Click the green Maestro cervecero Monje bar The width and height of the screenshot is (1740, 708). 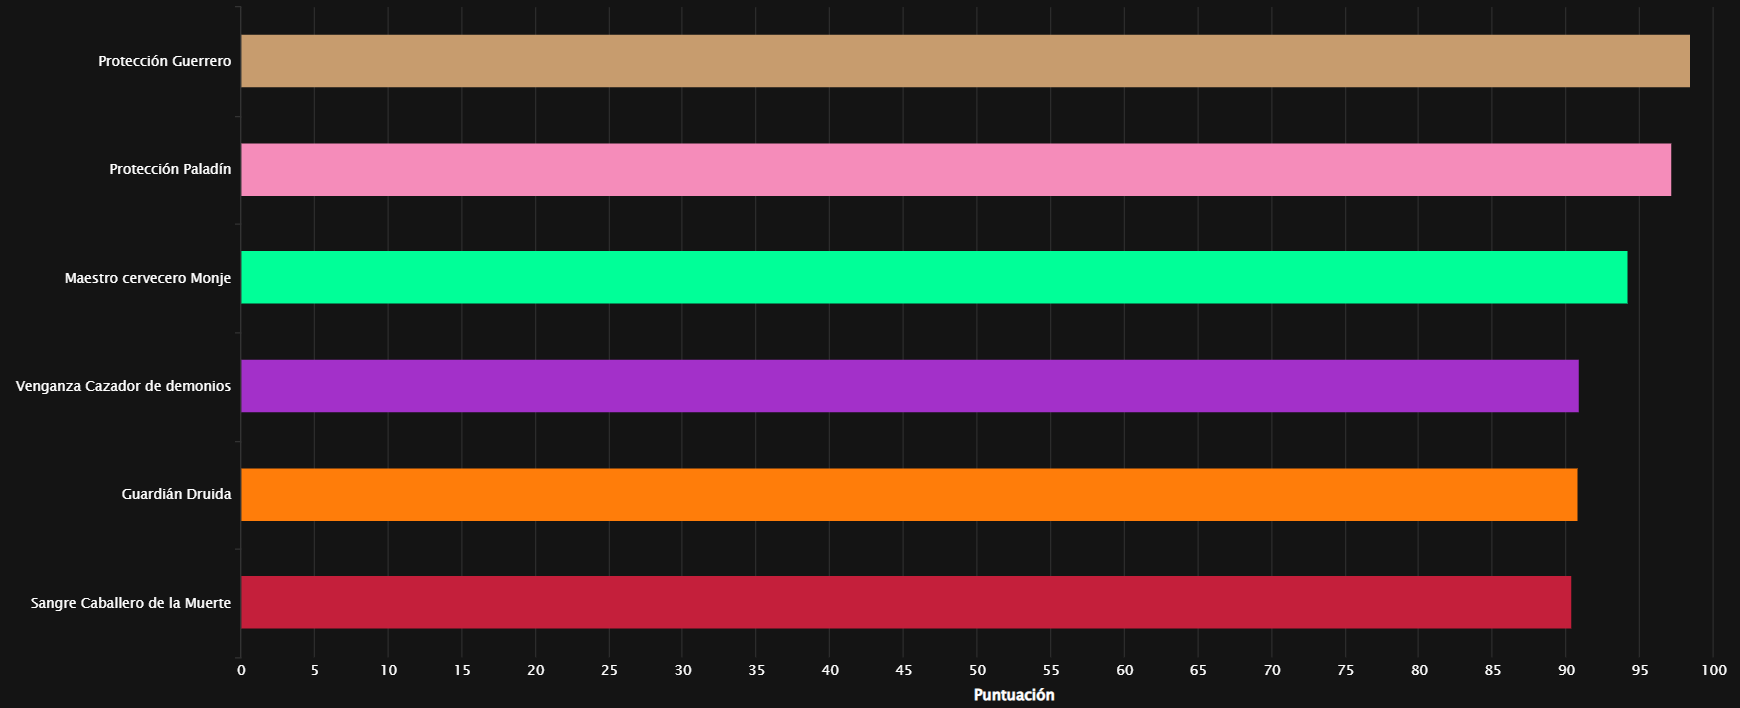click(933, 277)
